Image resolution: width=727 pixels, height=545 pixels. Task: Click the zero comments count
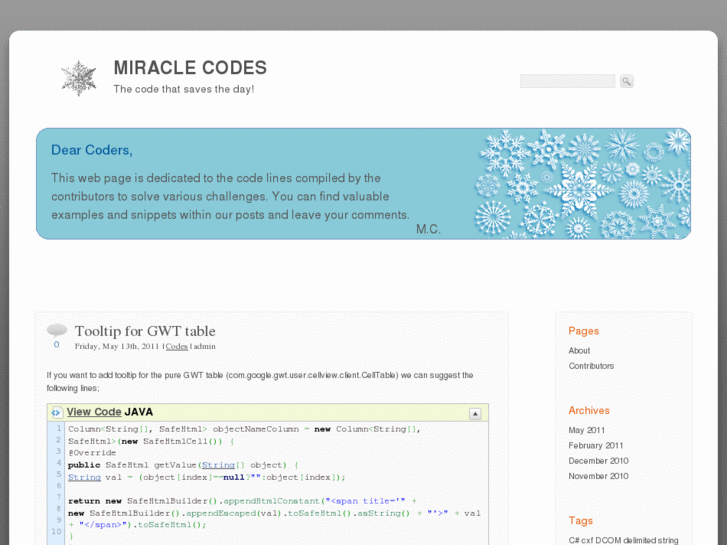coord(56,345)
